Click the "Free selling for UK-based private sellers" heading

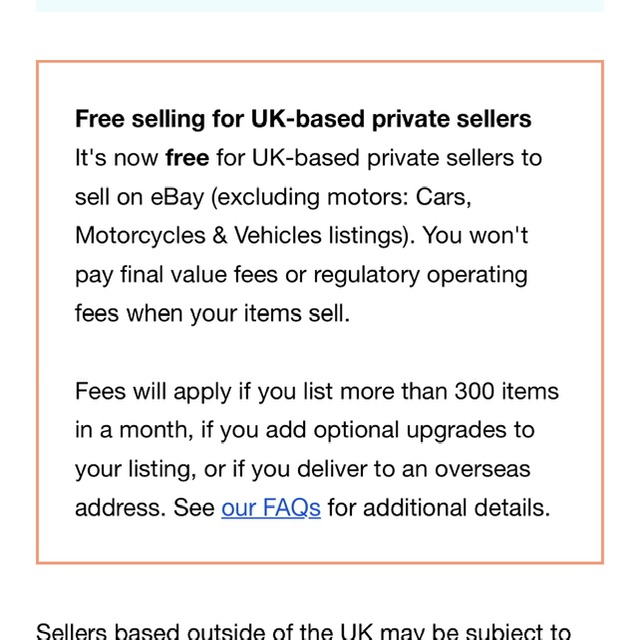303,120
